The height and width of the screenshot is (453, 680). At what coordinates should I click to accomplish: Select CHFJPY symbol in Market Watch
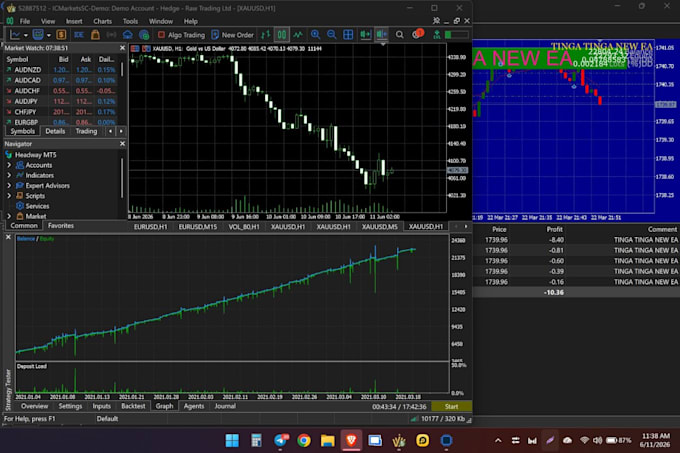[x=25, y=112]
